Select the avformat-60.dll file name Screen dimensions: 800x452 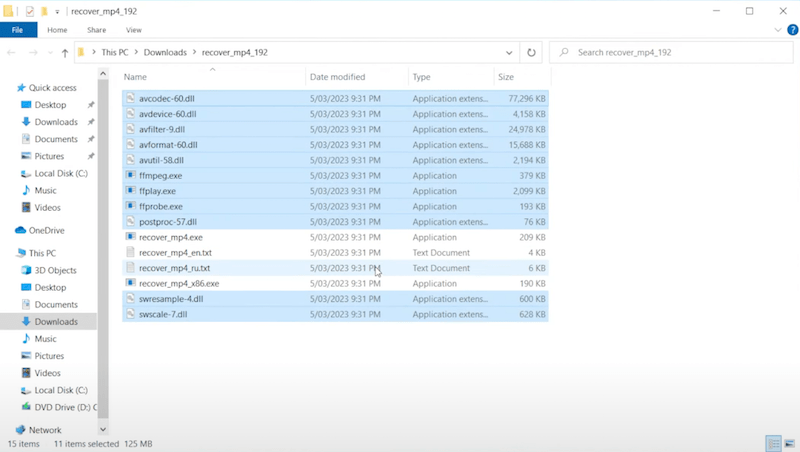[x=168, y=144]
